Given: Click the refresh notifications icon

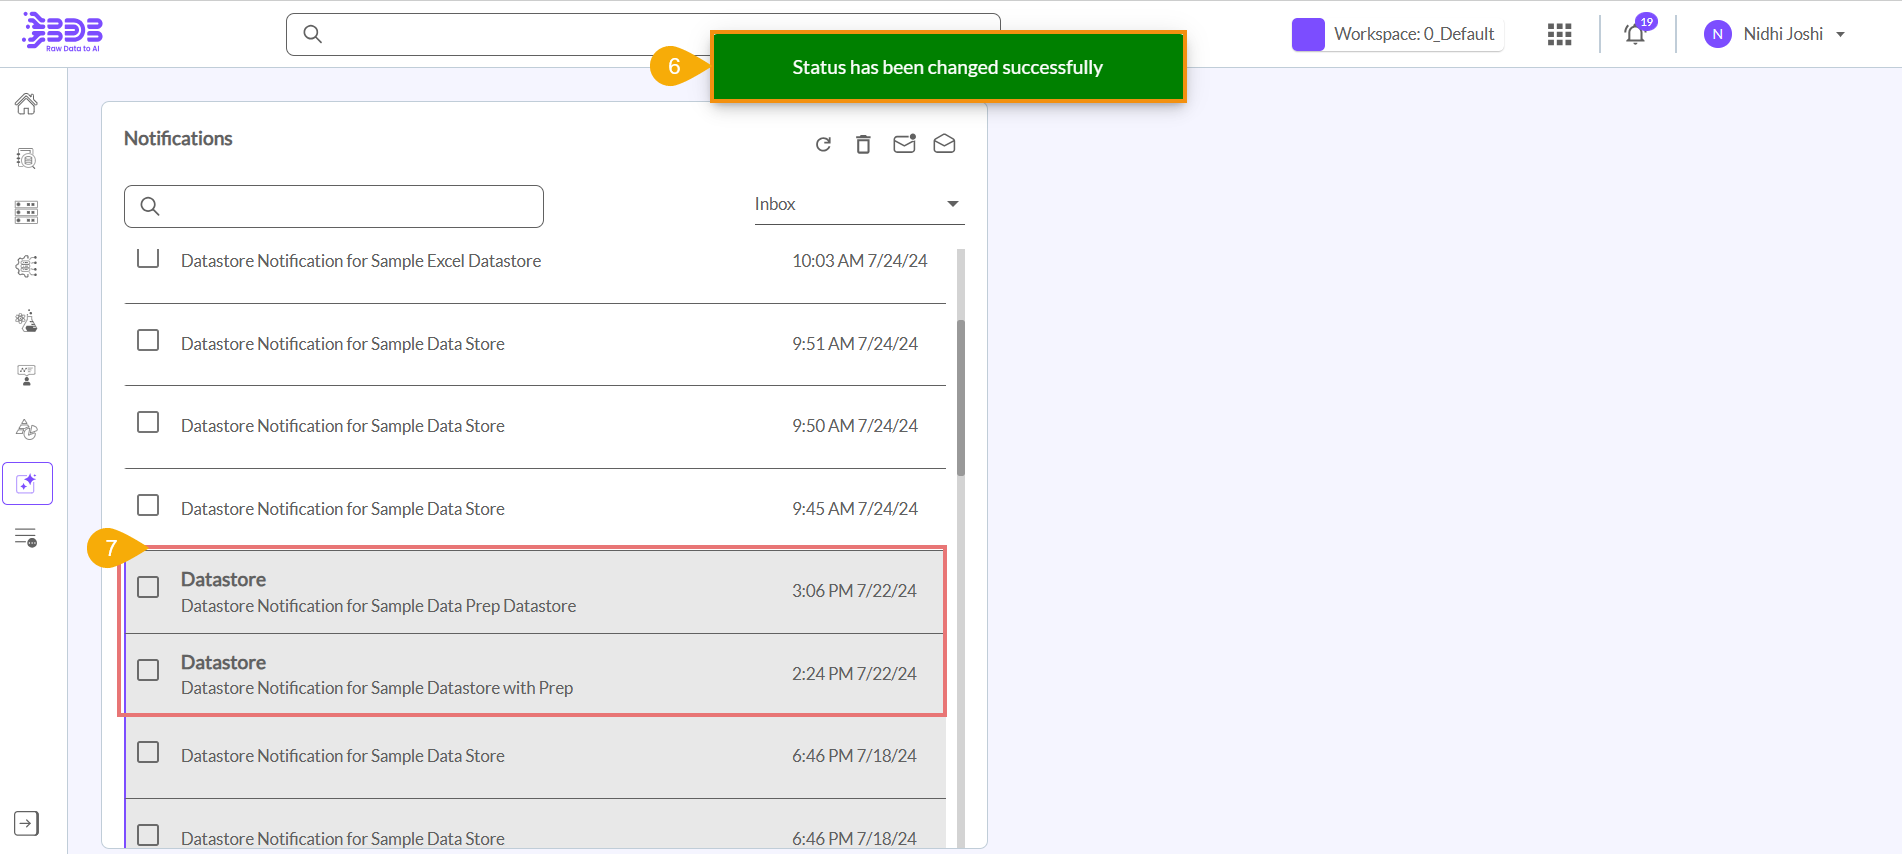Looking at the screenshot, I should coord(823,145).
